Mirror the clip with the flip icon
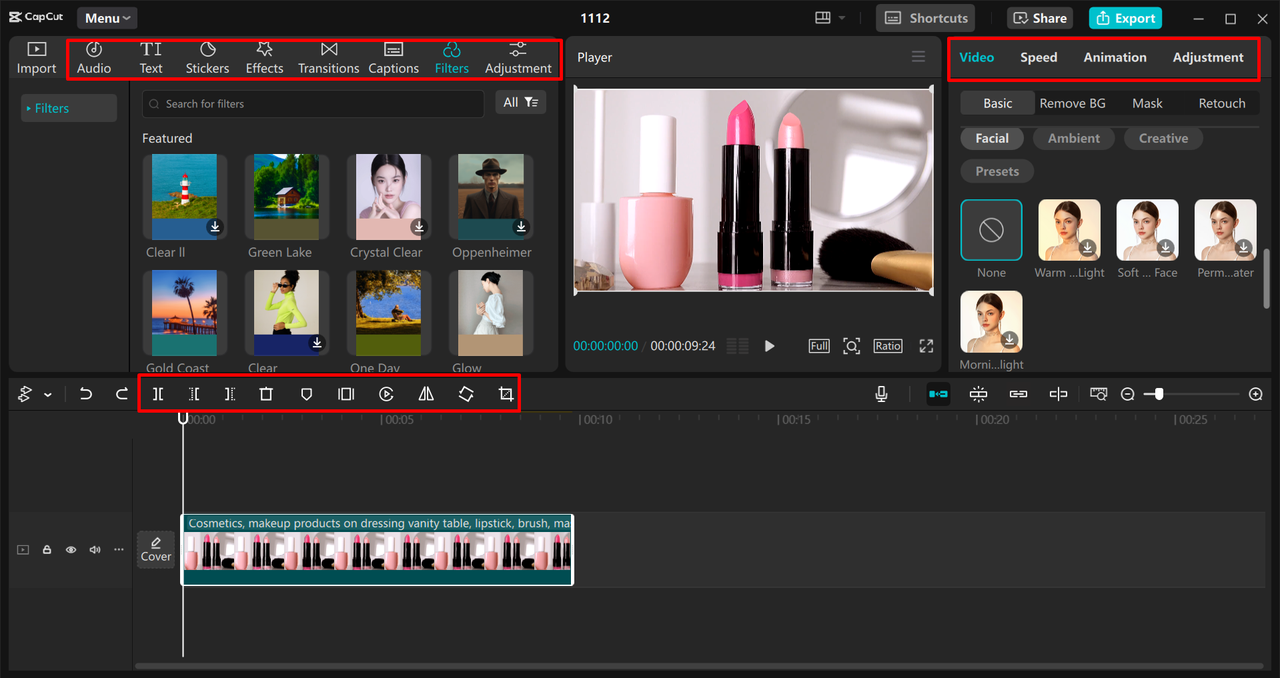 [426, 394]
